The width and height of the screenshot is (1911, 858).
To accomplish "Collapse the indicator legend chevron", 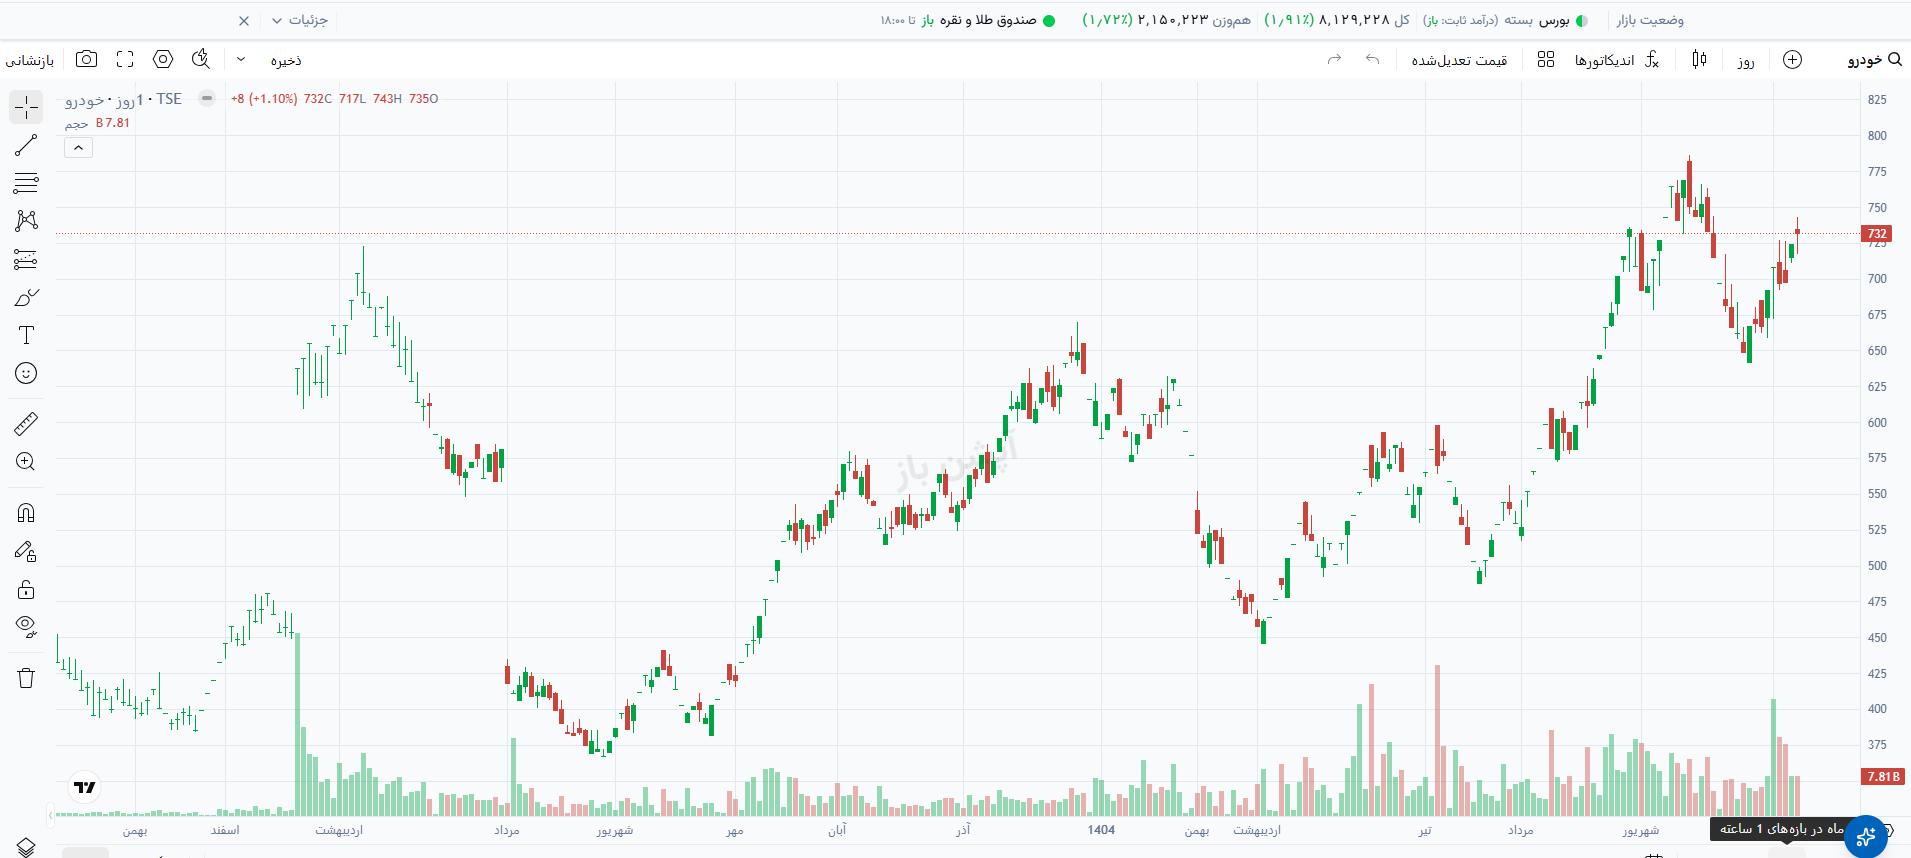I will [x=78, y=148].
